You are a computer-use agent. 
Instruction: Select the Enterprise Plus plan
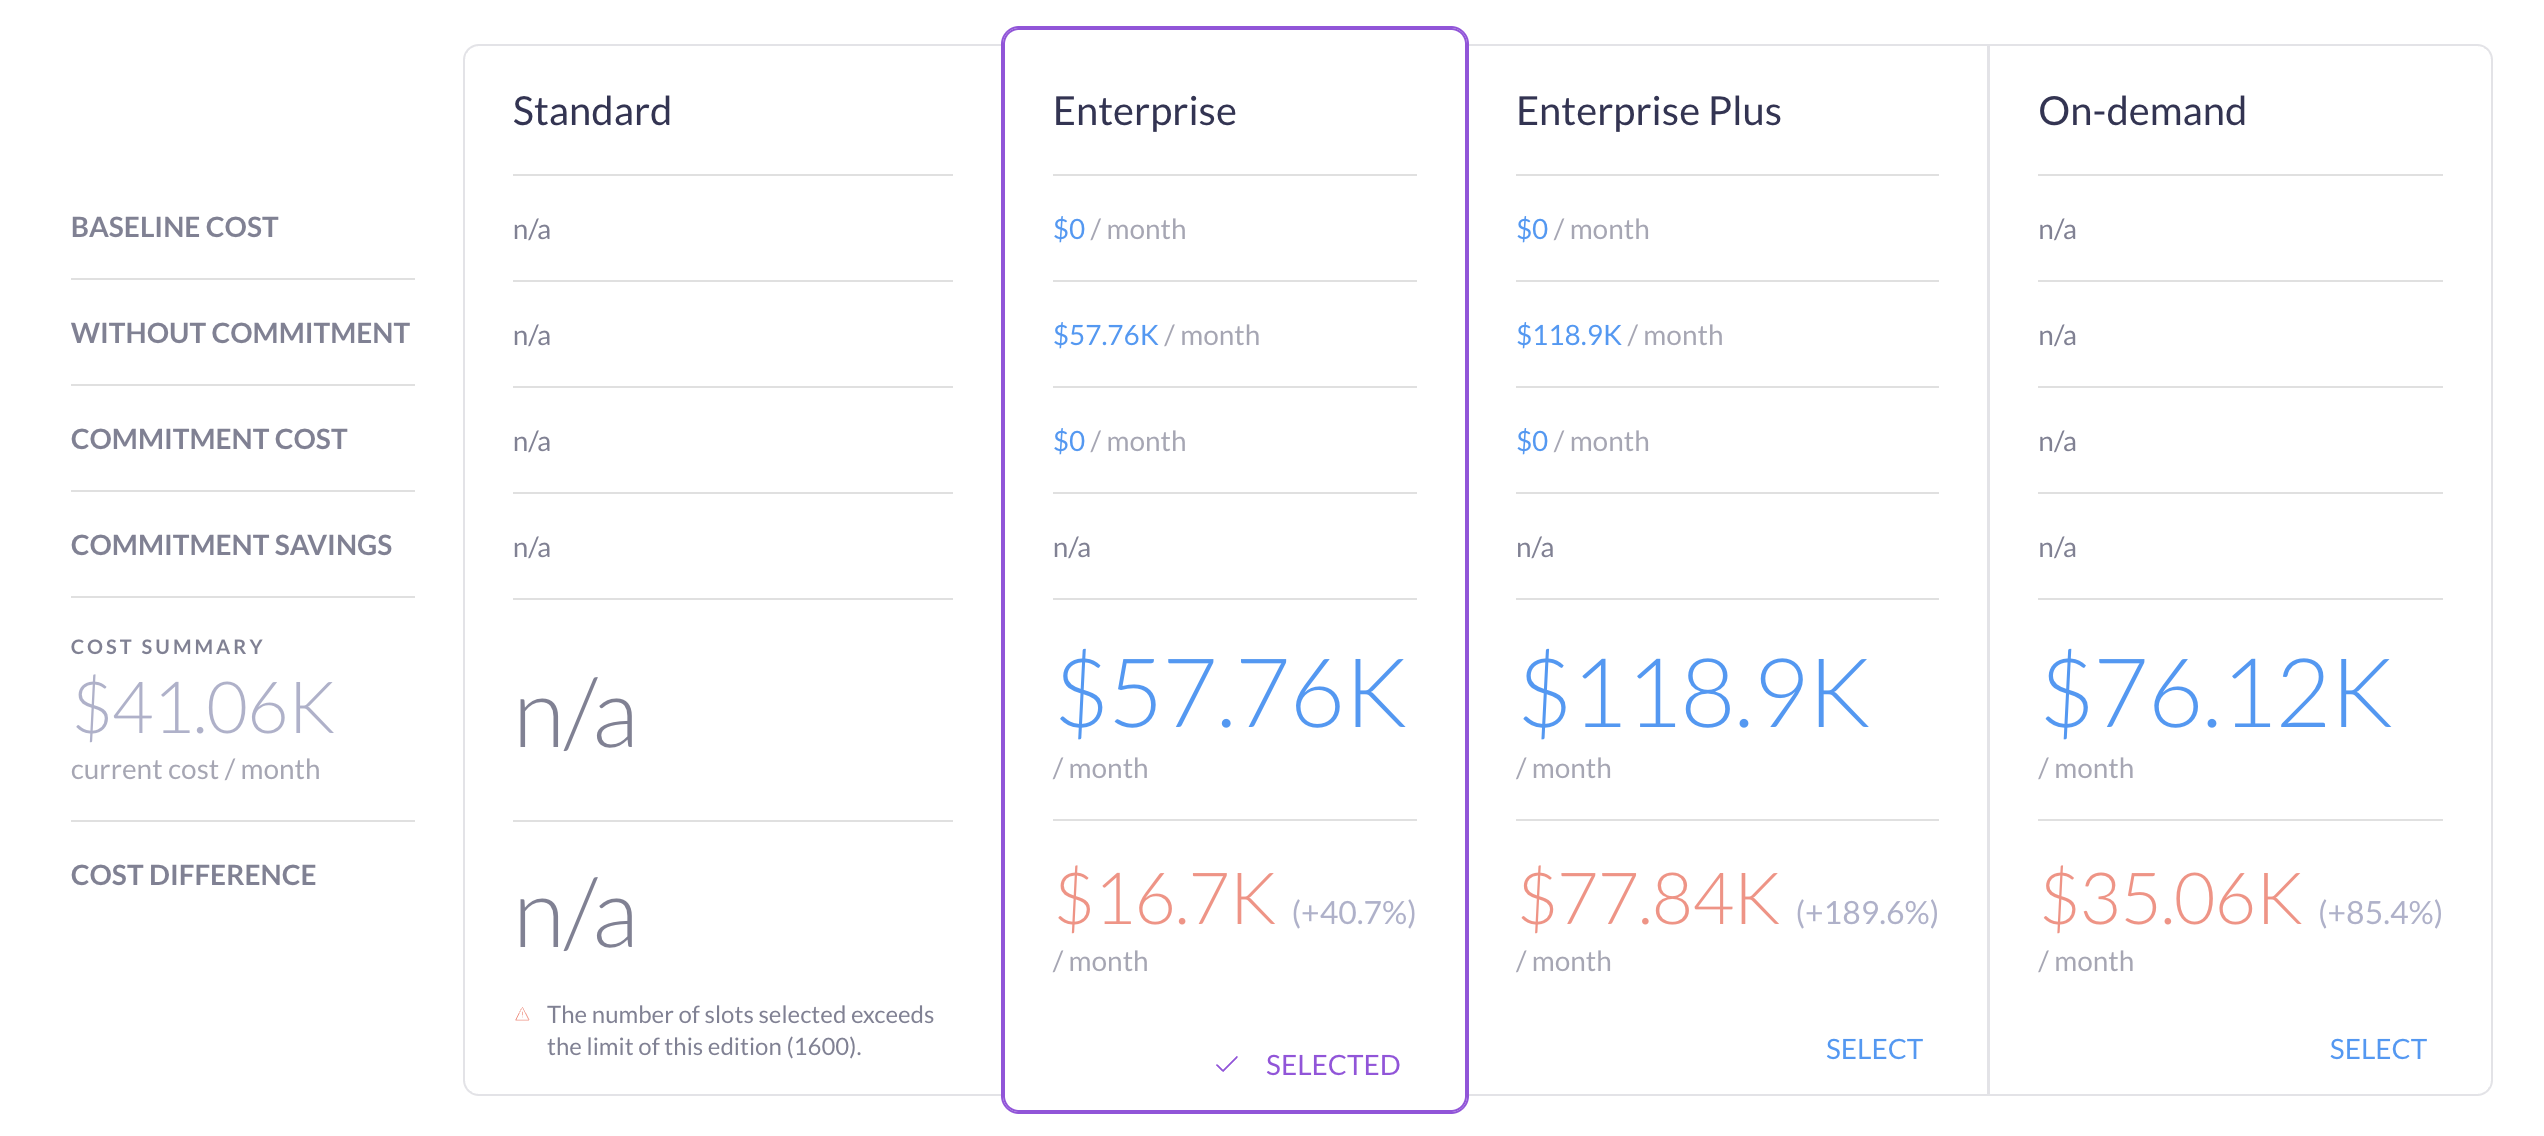pyautogui.click(x=1872, y=1049)
